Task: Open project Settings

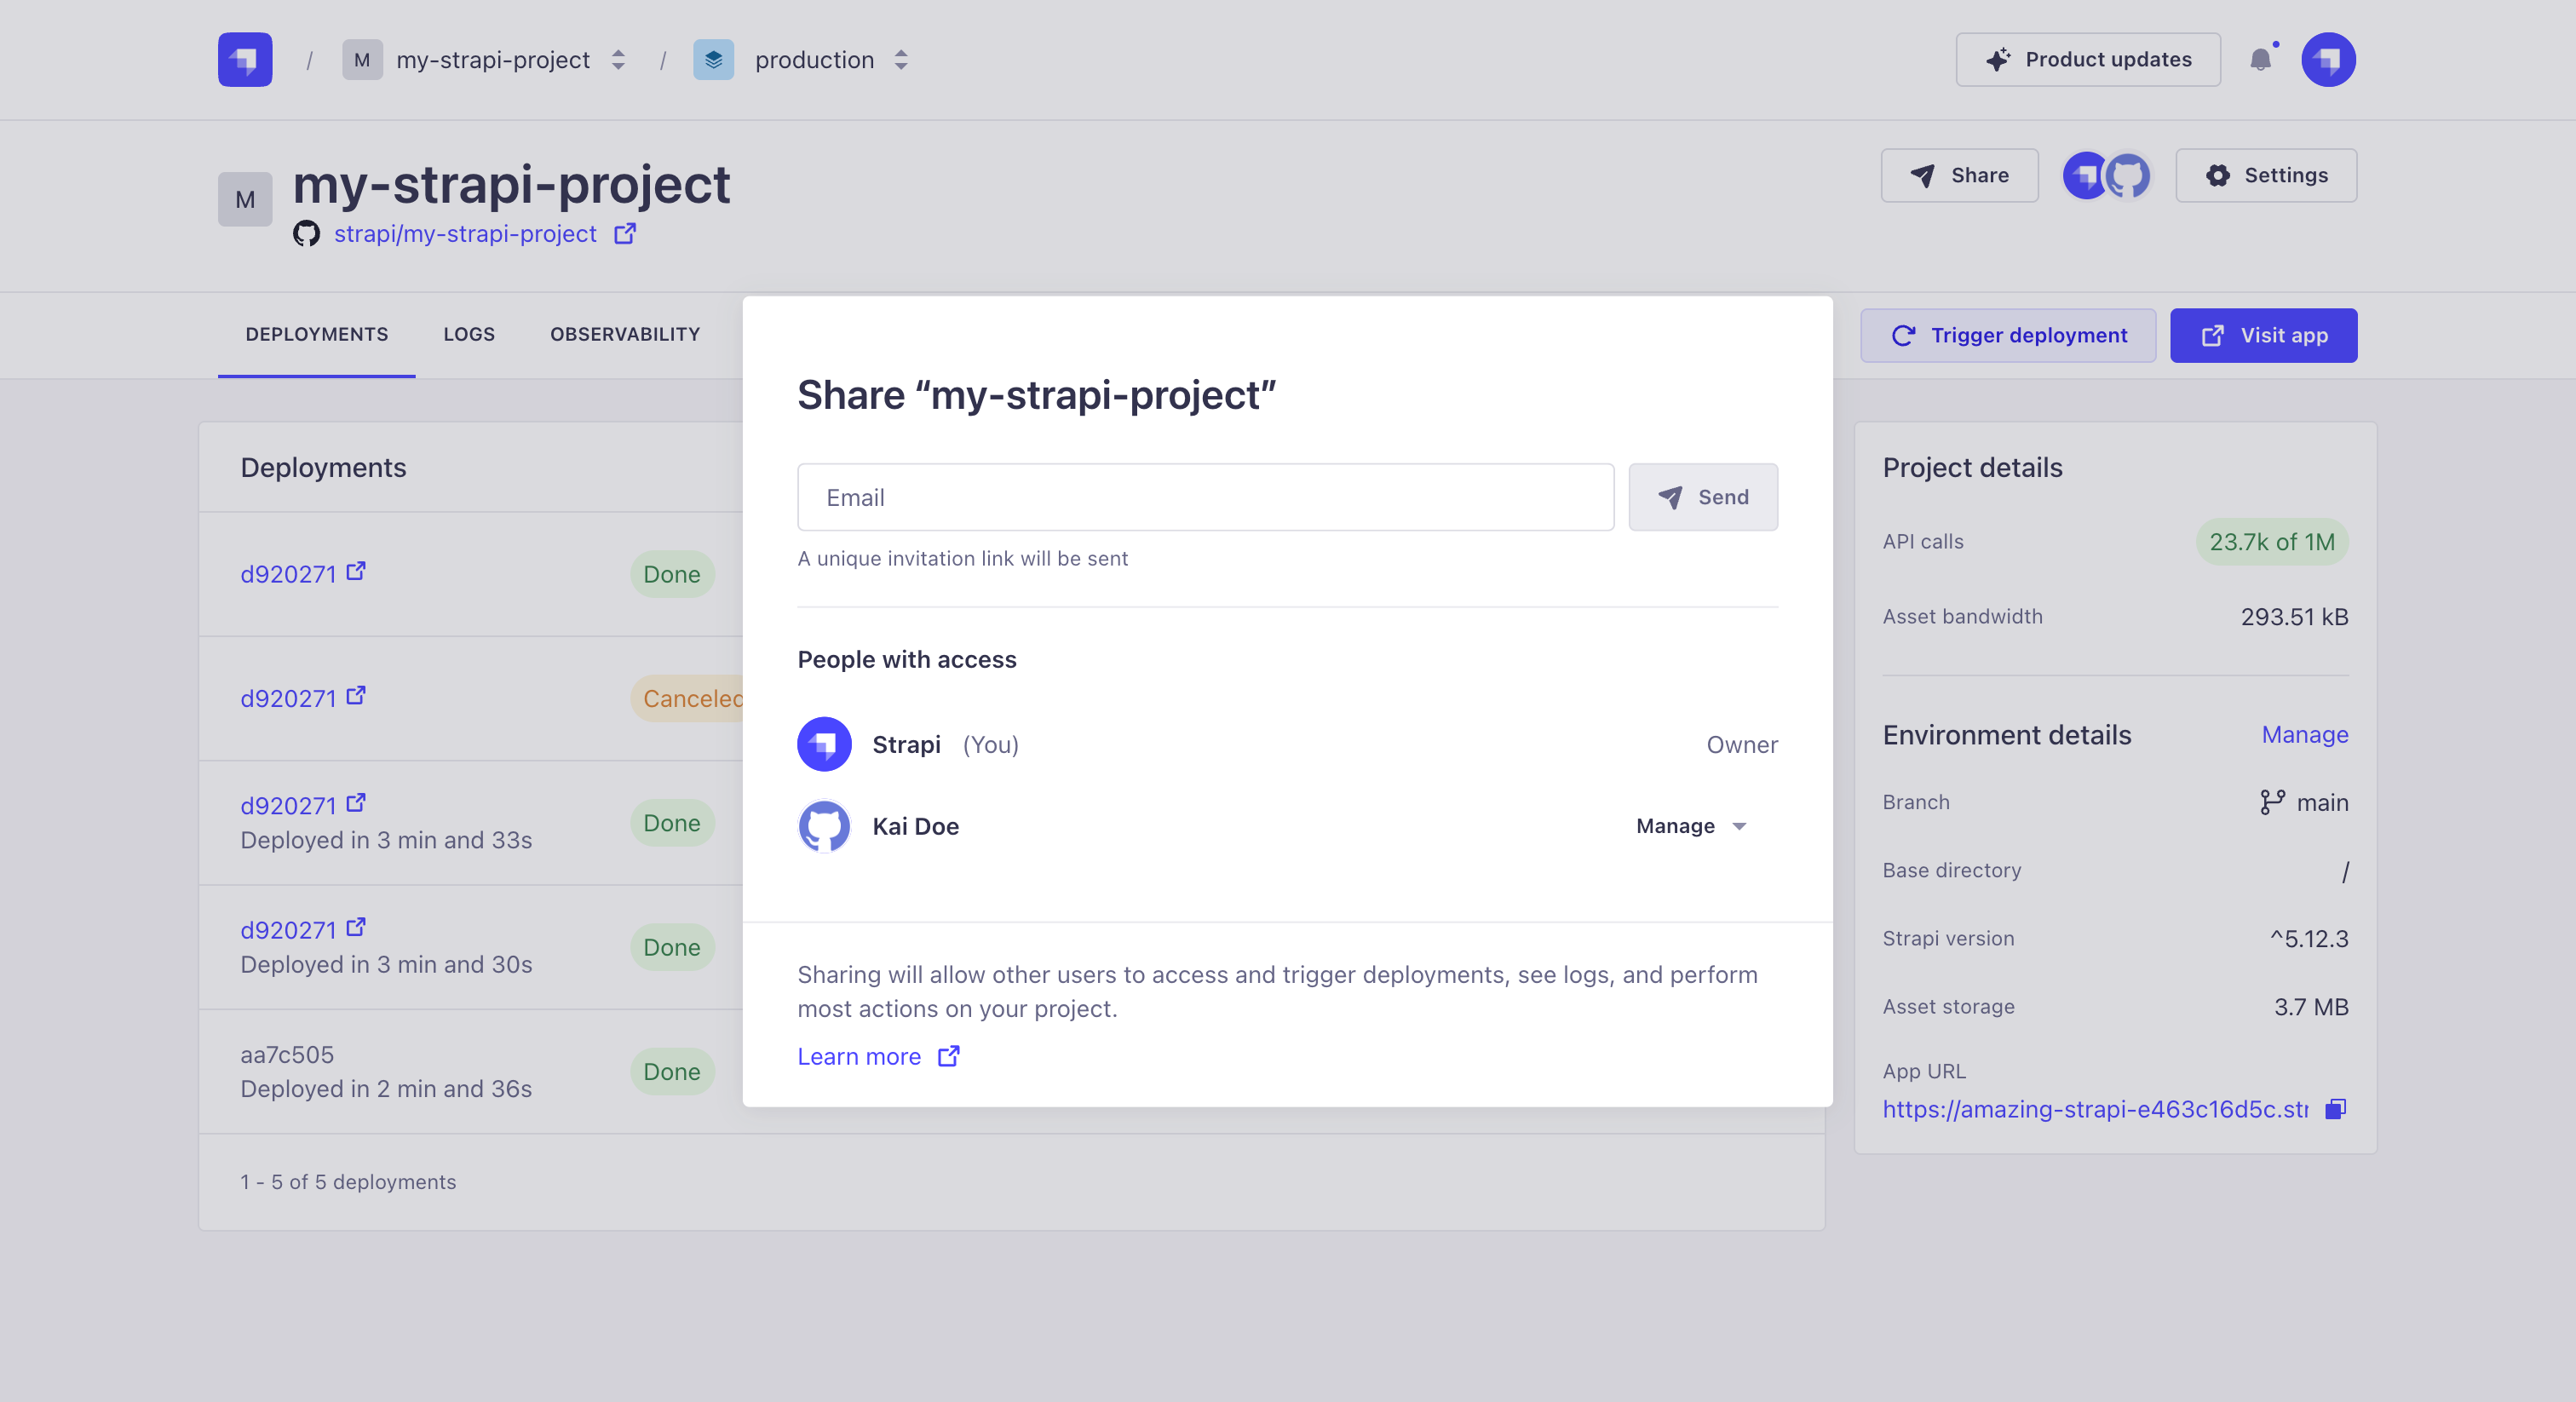Action: 2266,176
